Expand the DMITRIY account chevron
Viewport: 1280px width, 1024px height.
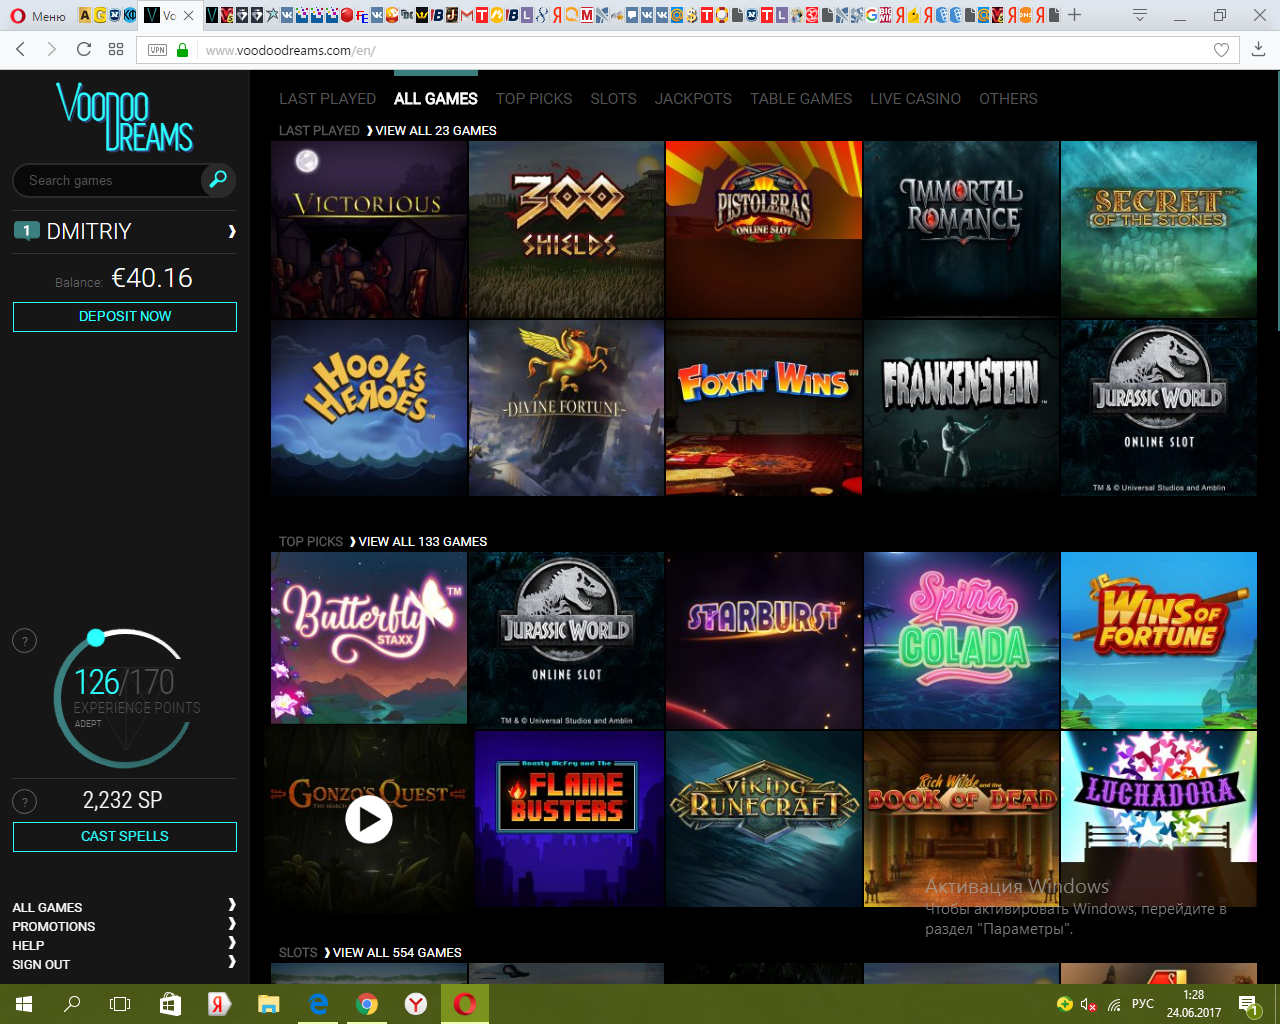[x=232, y=231]
